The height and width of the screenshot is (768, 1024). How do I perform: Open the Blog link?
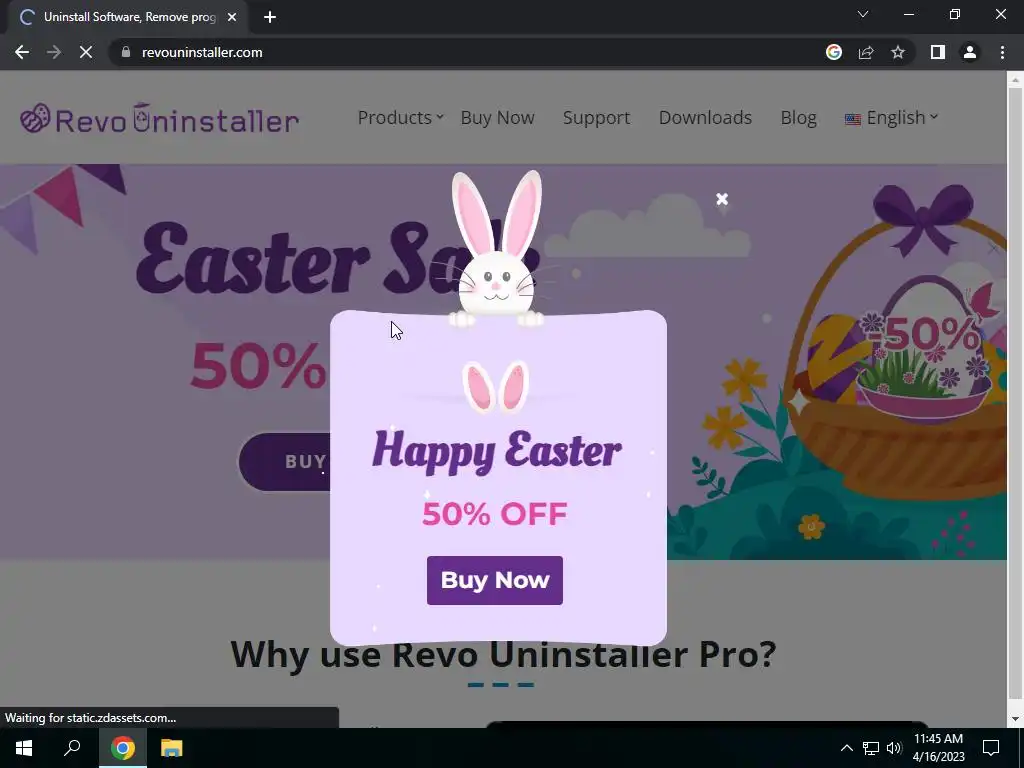point(798,118)
